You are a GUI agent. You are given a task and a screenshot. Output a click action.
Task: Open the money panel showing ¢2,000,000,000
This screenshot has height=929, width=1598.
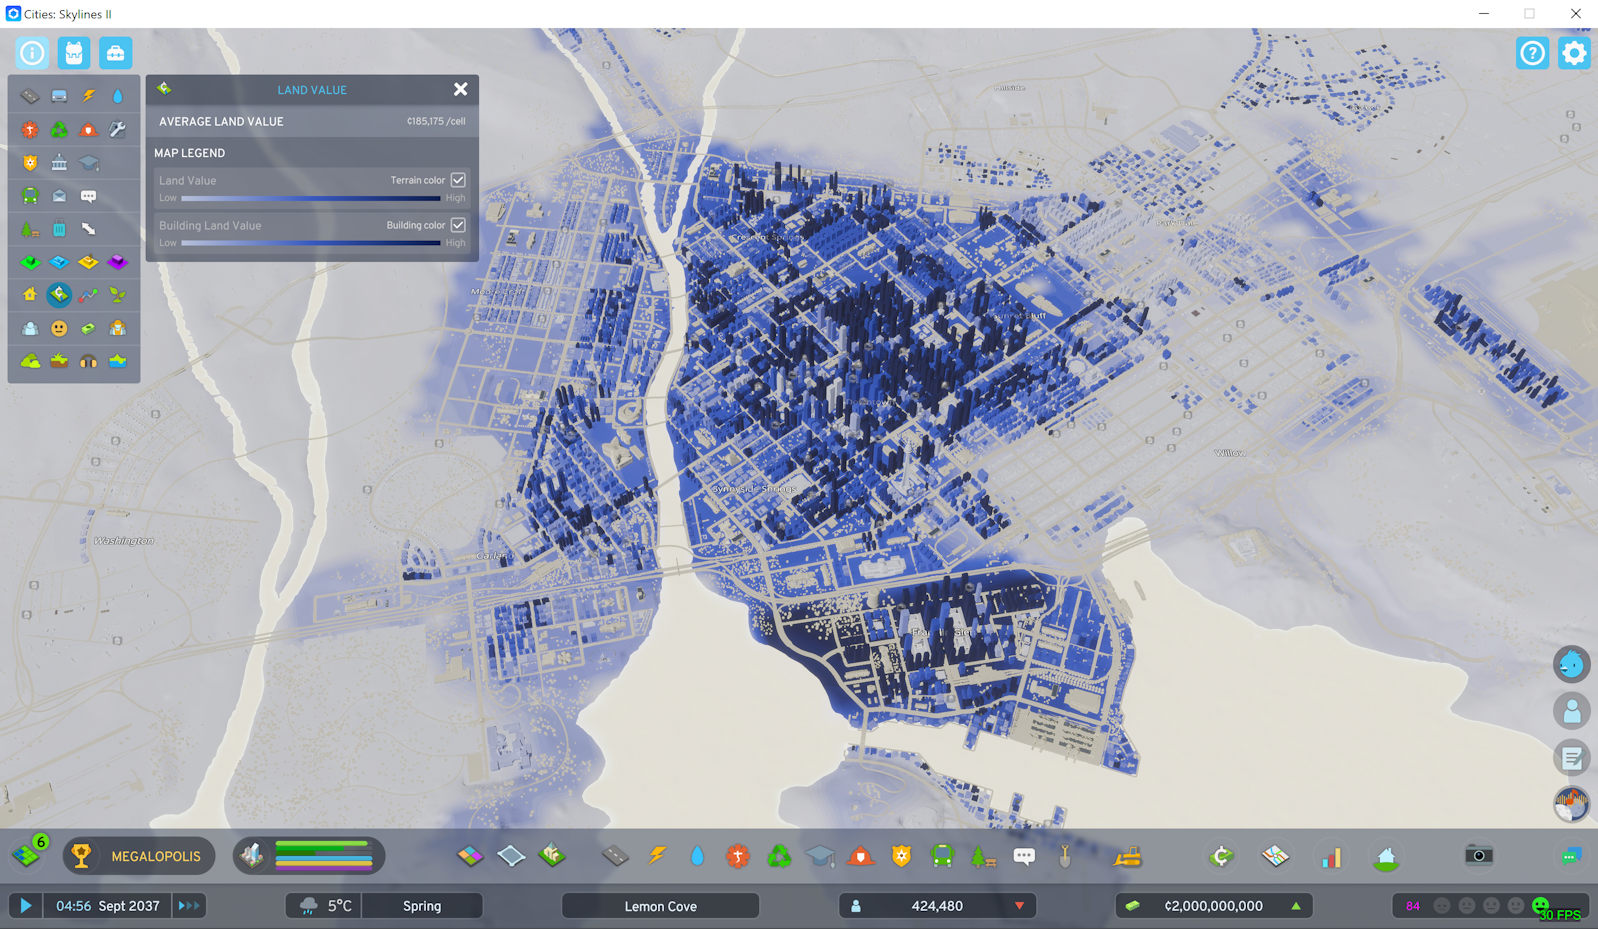1214,906
